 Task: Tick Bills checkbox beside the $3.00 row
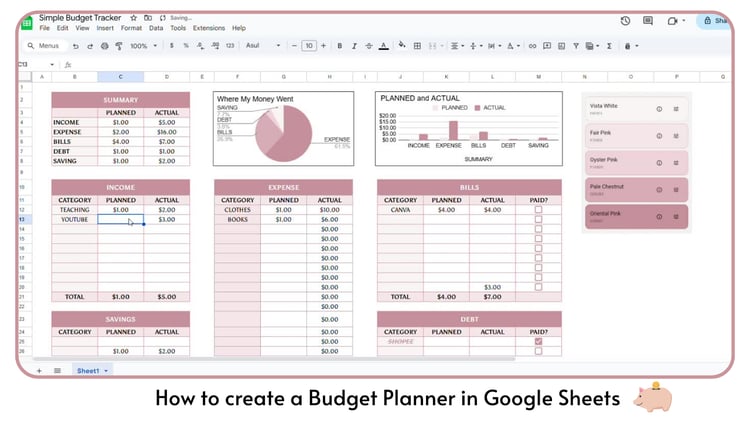point(539,287)
